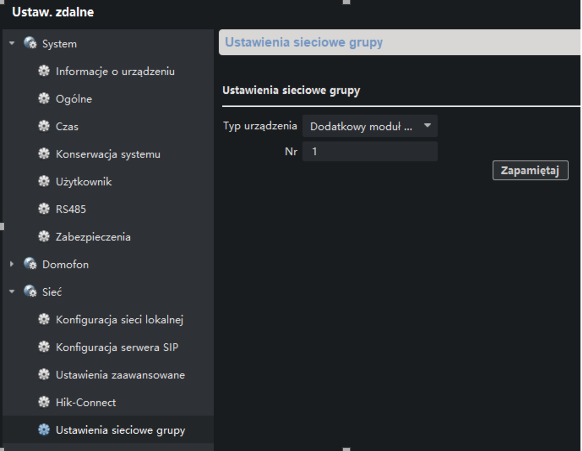Image resolution: width=582 pixels, height=451 pixels.
Task: Collapse the Sieć tree section arrow
Action: (x=12, y=292)
